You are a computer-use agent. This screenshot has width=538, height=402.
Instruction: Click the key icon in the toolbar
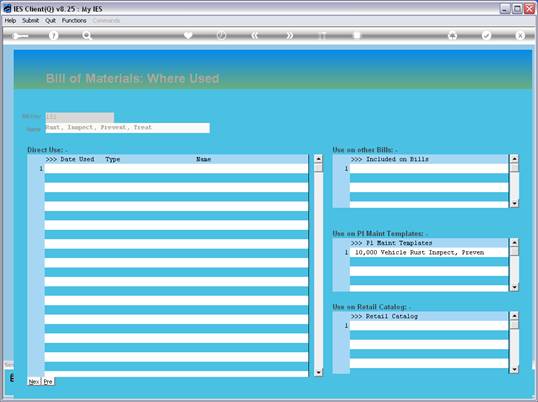tap(20, 36)
